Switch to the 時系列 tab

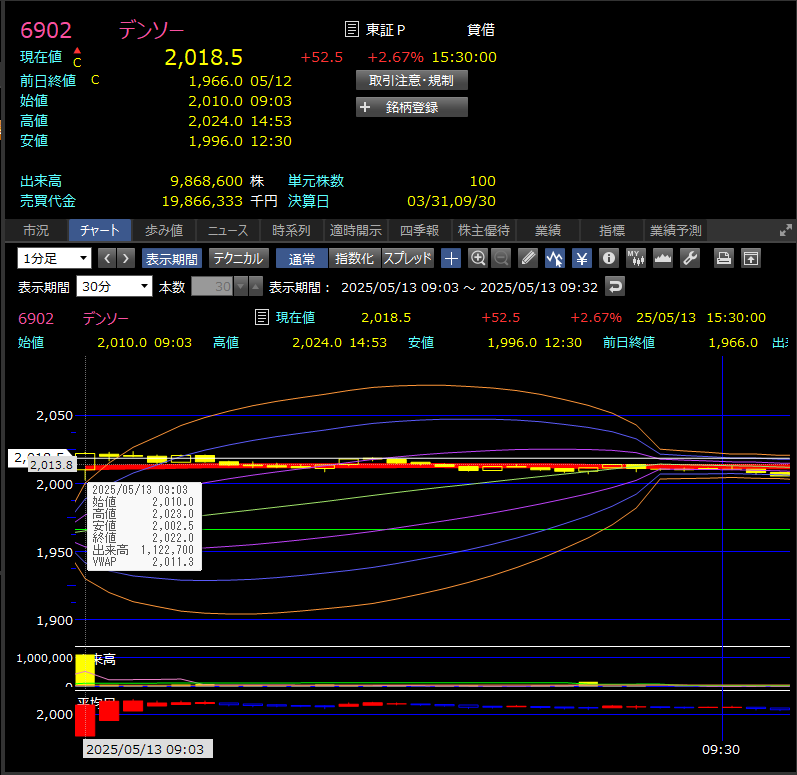[291, 230]
